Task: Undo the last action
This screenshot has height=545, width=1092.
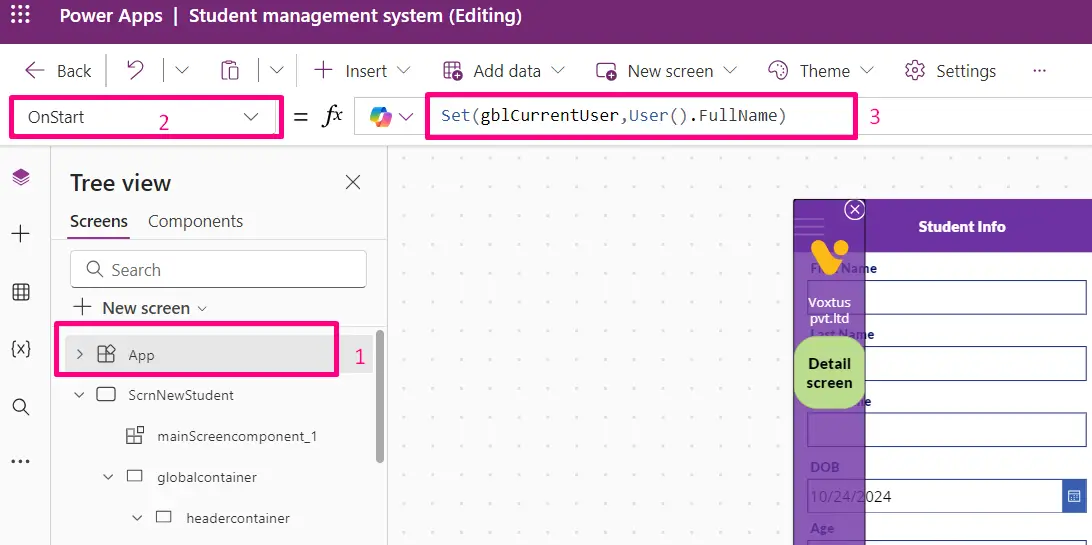Action: point(135,70)
